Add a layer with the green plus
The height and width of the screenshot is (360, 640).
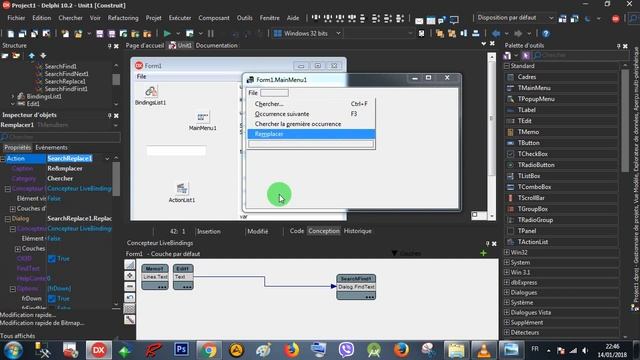(x=483, y=253)
